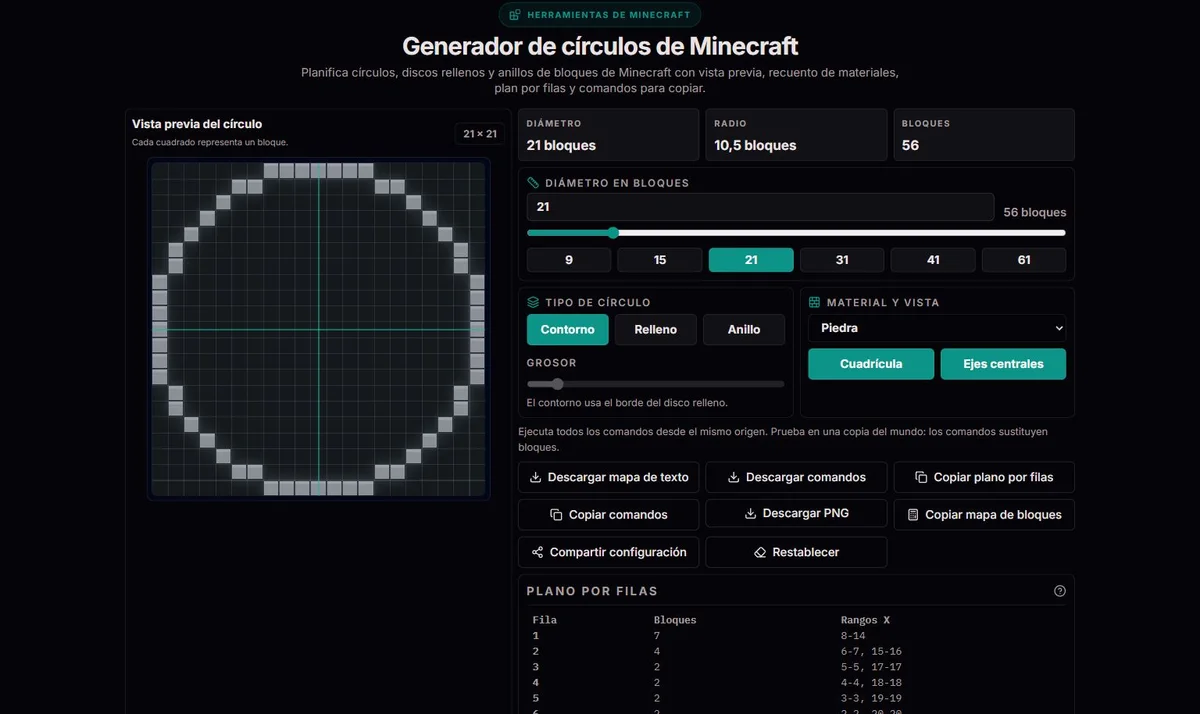This screenshot has height=714, width=1200.
Task: Click the ruler icon beside Diámetro en bloques
Action: point(533,183)
